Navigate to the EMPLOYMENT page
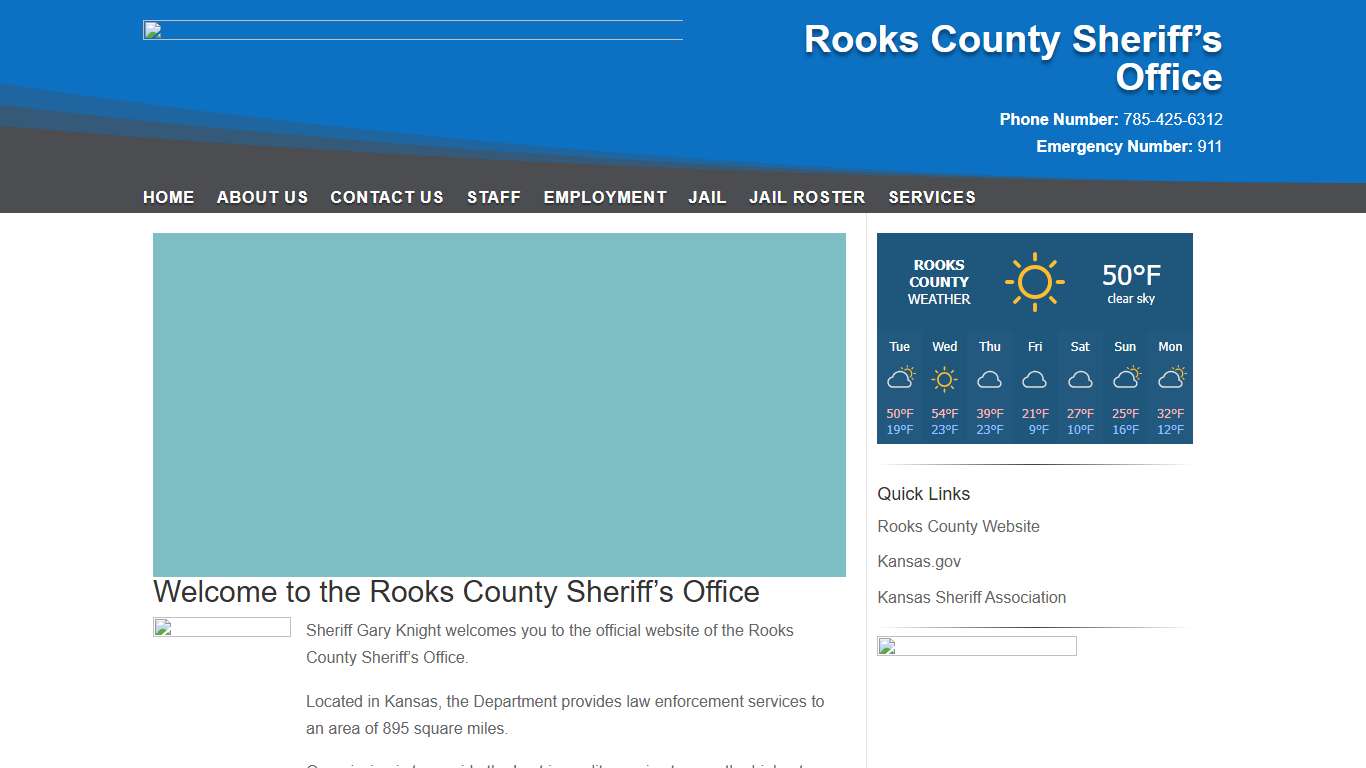This screenshot has width=1366, height=768. (605, 197)
